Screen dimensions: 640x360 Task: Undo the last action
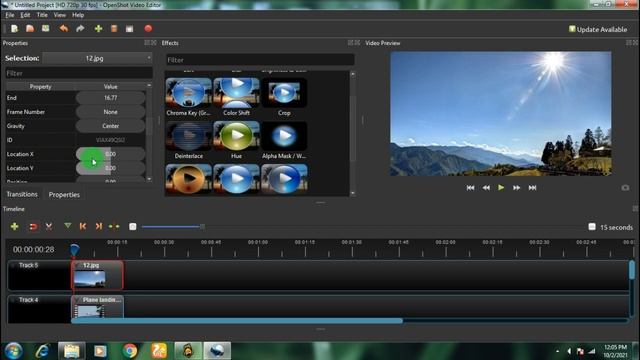(64, 29)
